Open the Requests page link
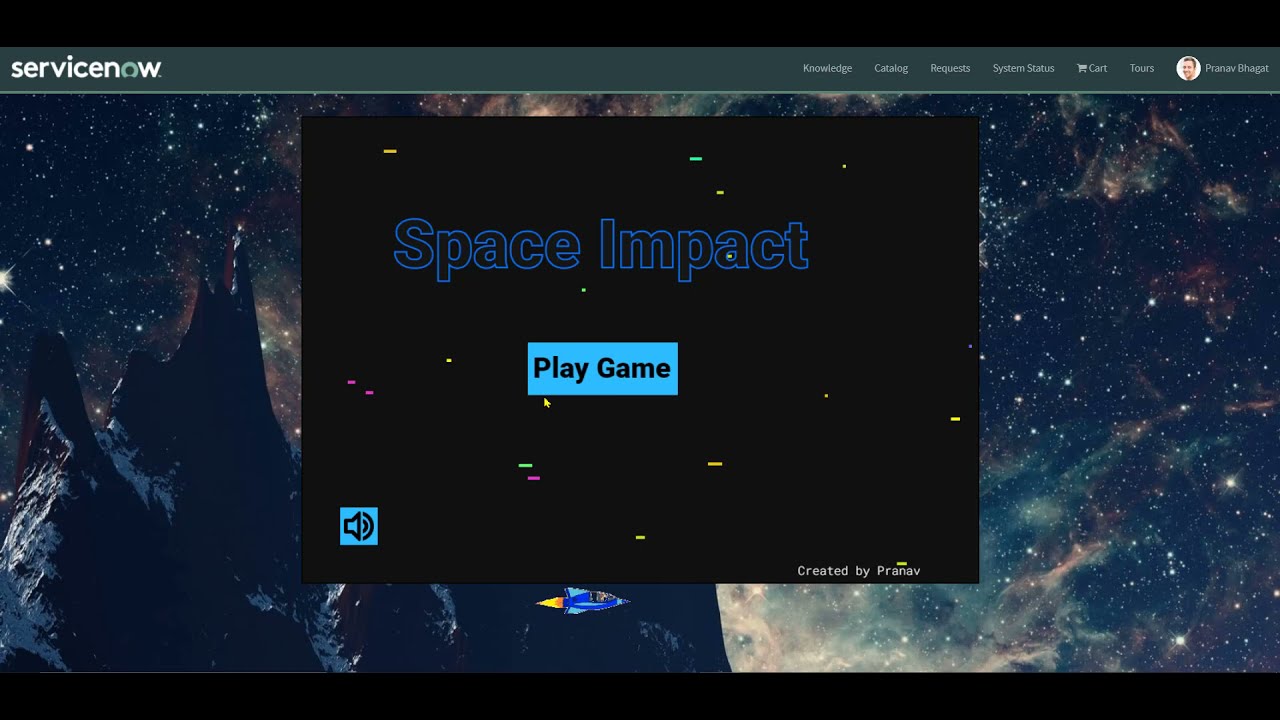Screen dimensions: 1280x720 949,68
